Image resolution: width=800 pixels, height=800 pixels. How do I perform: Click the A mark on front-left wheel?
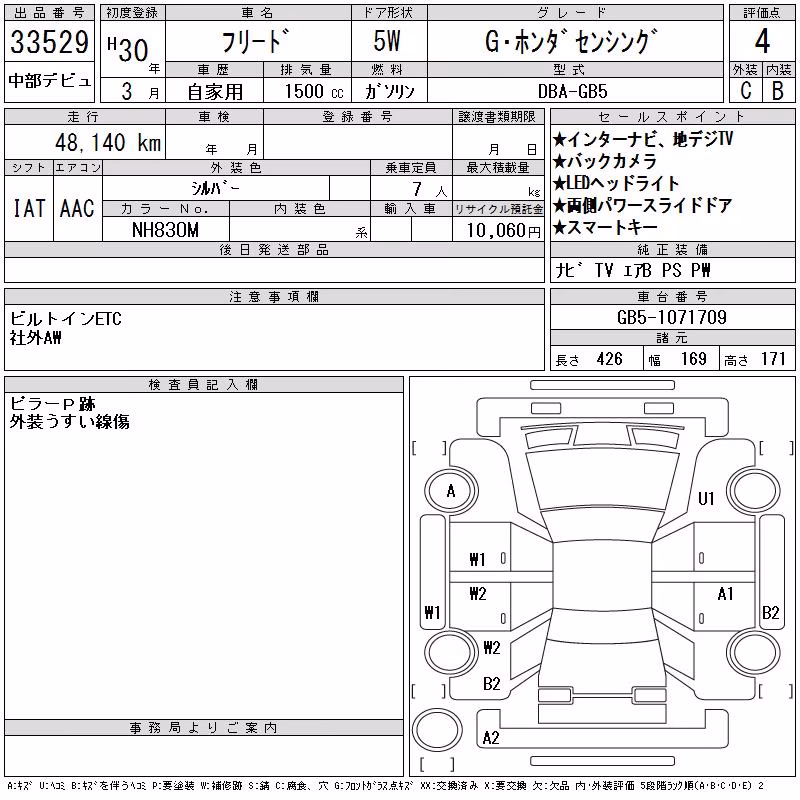[x=451, y=491]
